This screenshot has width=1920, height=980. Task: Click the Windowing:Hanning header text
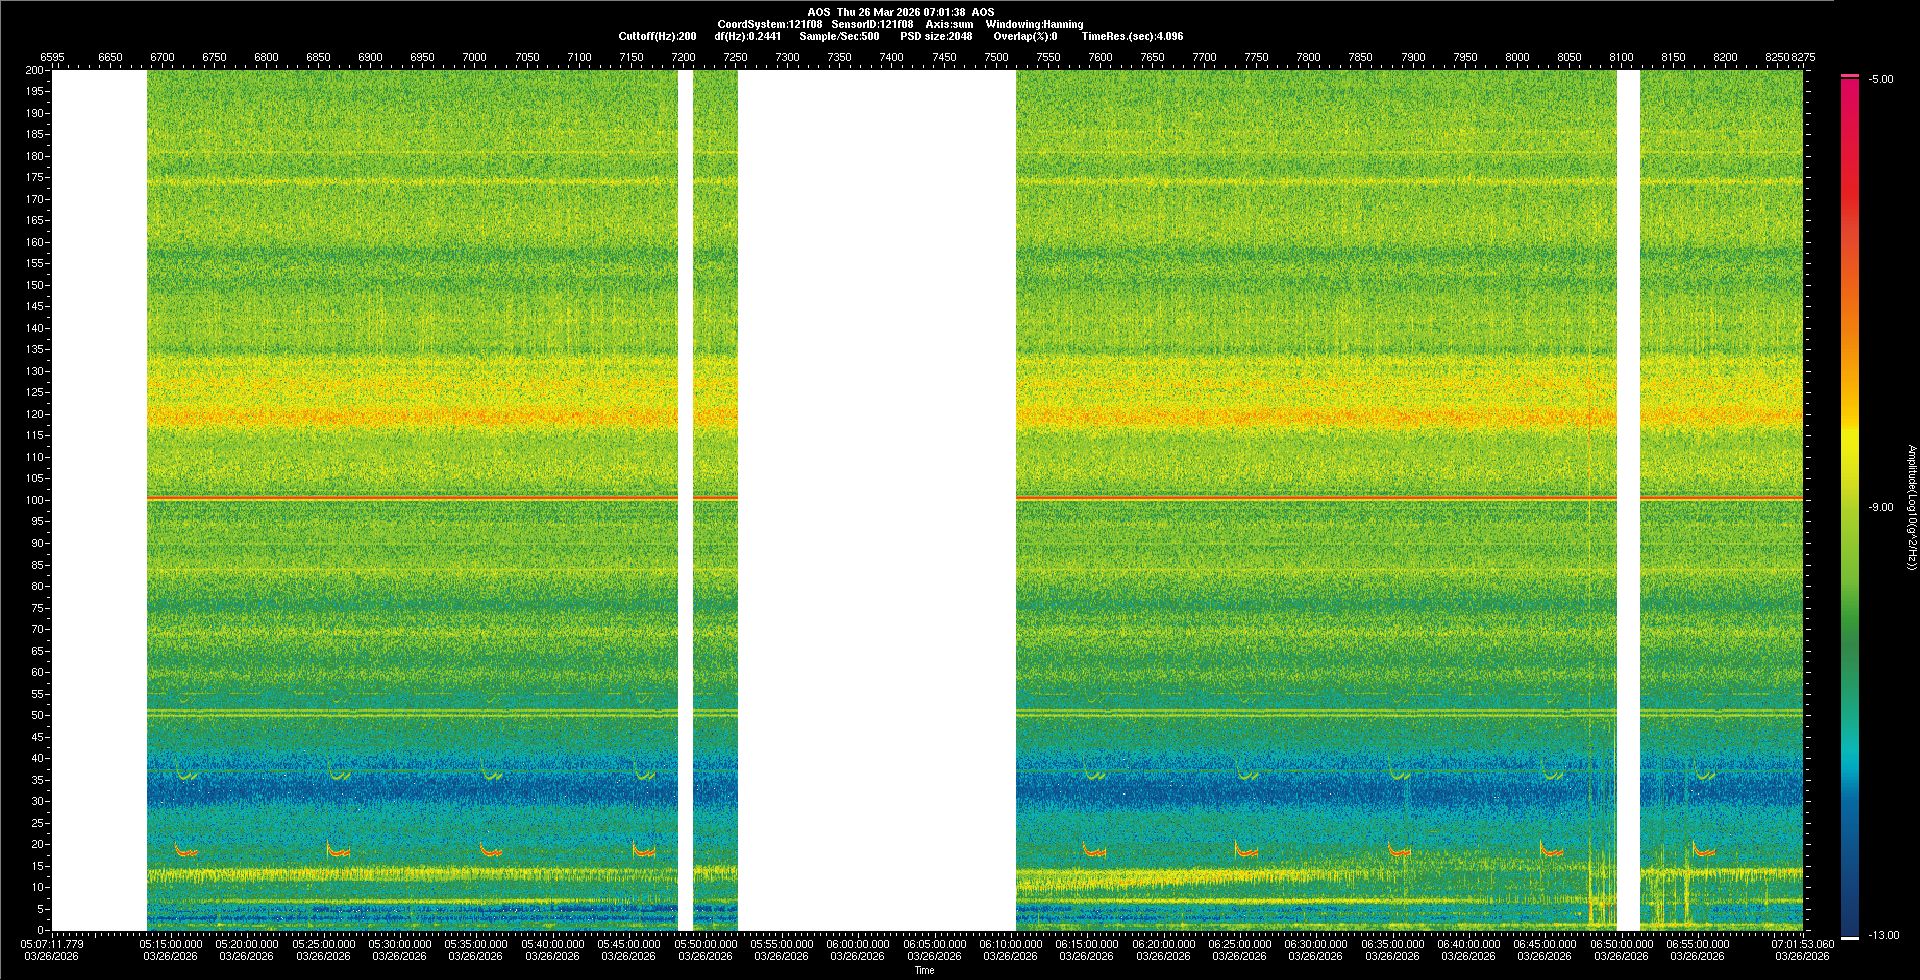(x=1034, y=24)
